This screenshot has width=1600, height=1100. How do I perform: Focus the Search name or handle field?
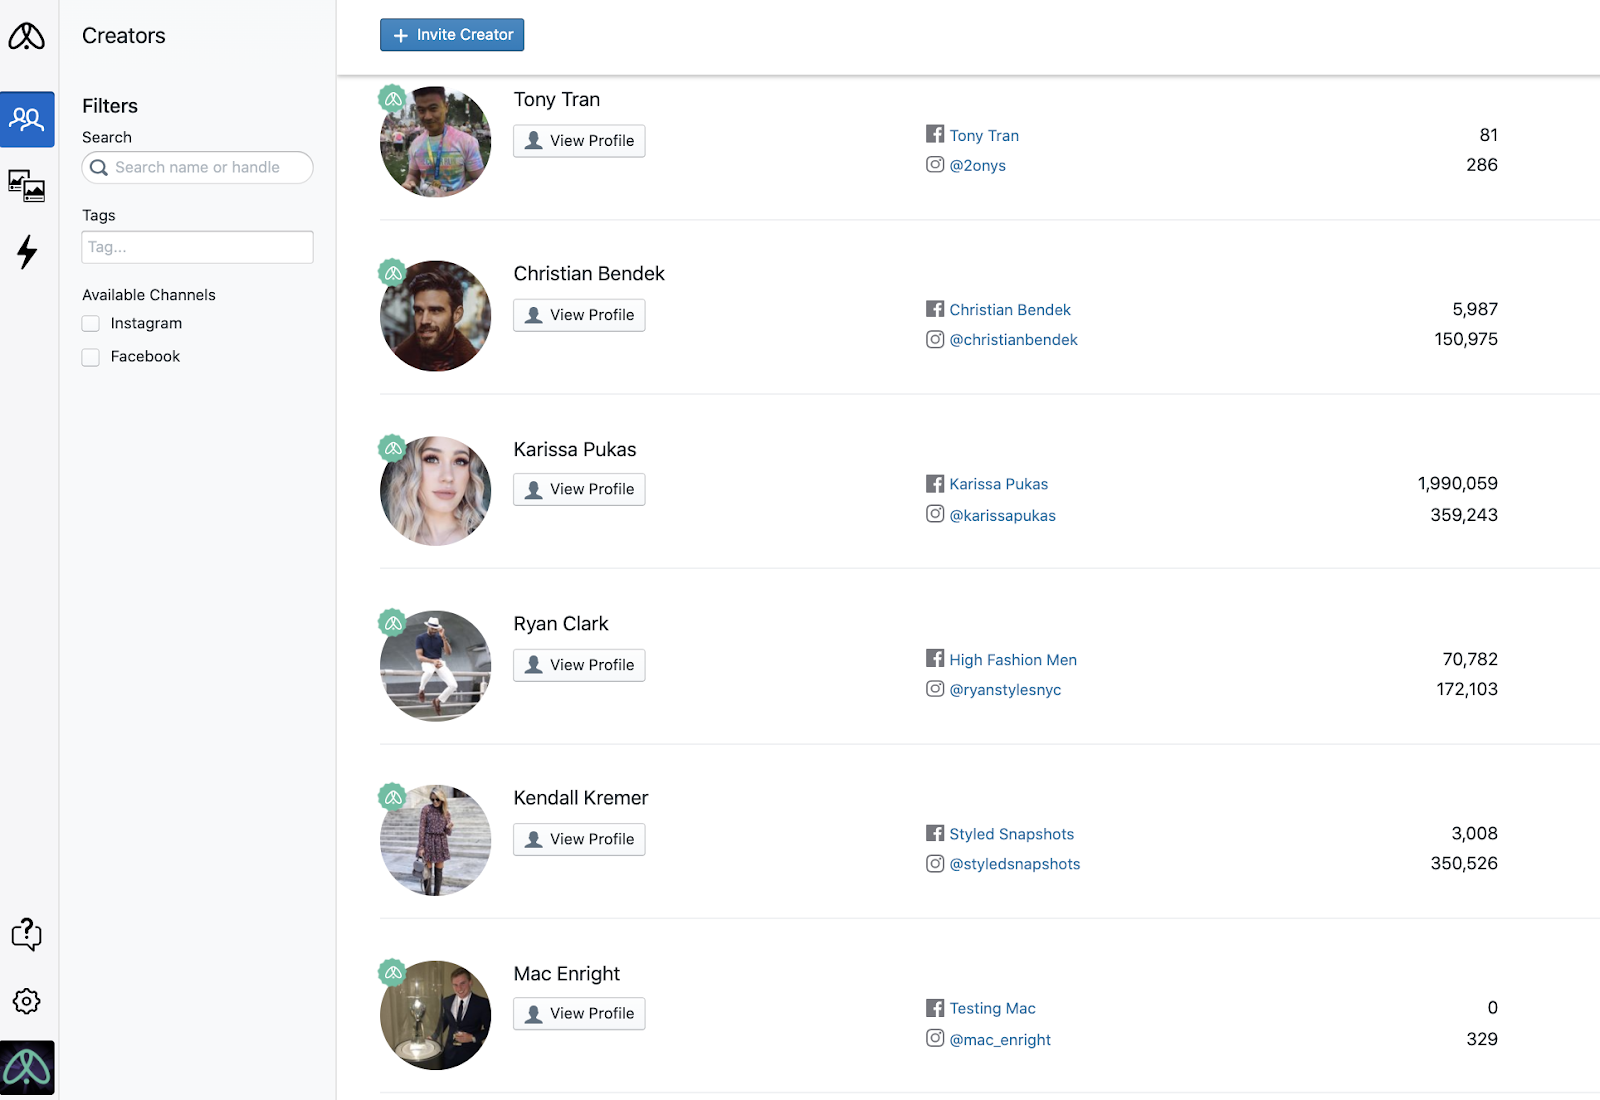[198, 167]
